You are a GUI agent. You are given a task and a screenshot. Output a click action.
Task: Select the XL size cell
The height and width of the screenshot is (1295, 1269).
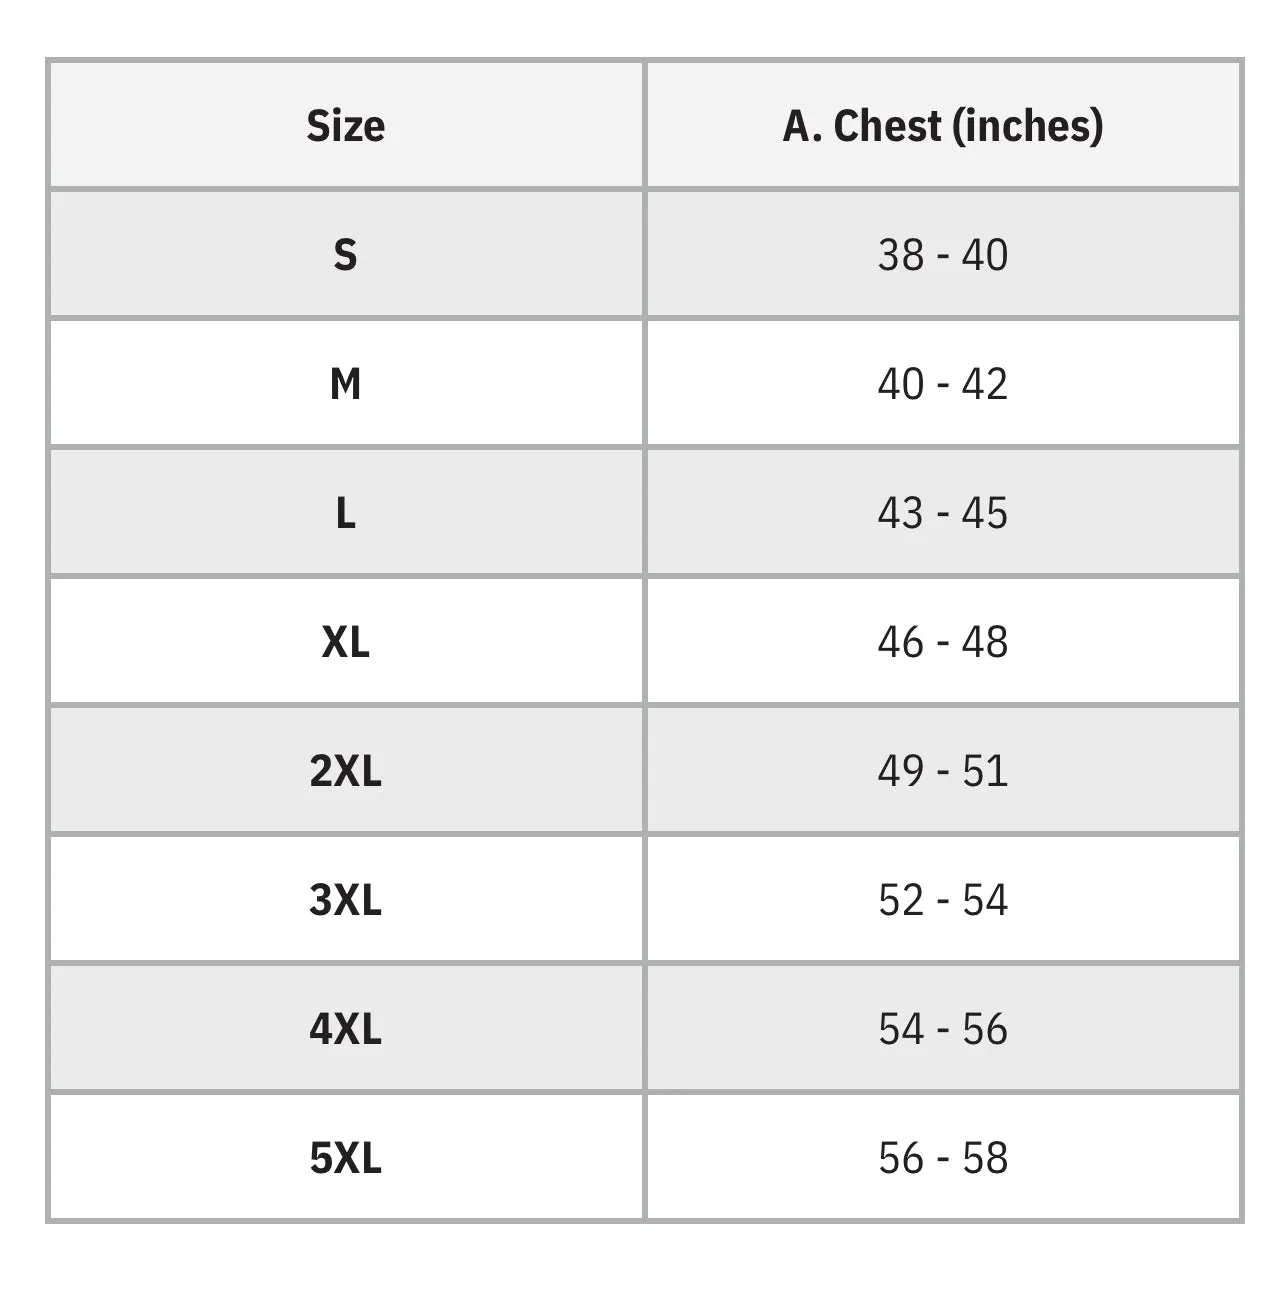click(345, 641)
